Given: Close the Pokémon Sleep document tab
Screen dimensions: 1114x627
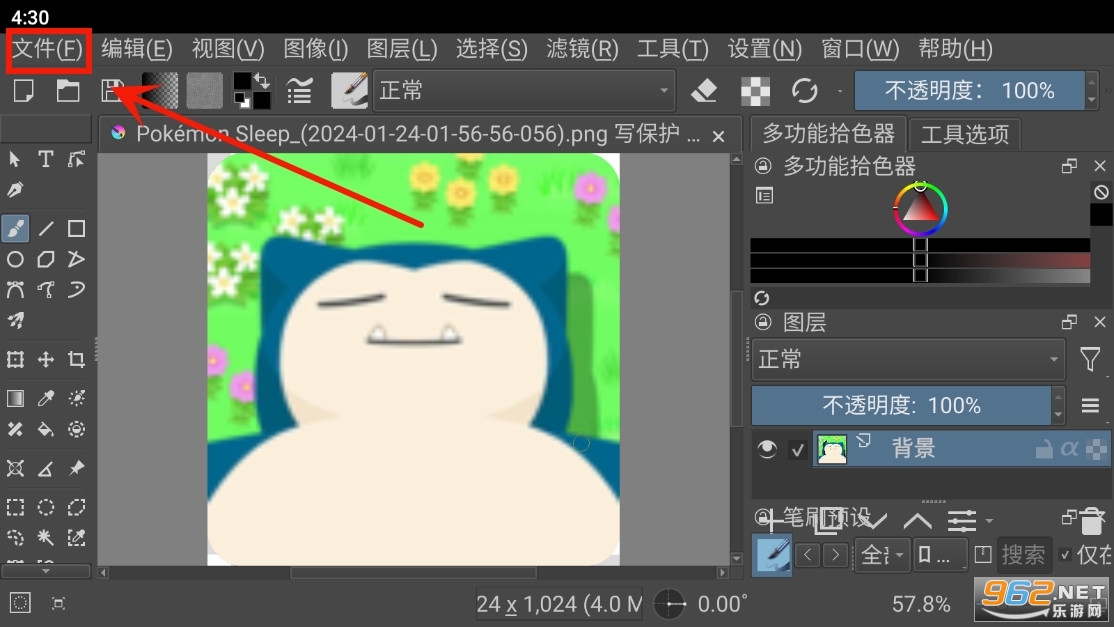Looking at the screenshot, I should (718, 136).
